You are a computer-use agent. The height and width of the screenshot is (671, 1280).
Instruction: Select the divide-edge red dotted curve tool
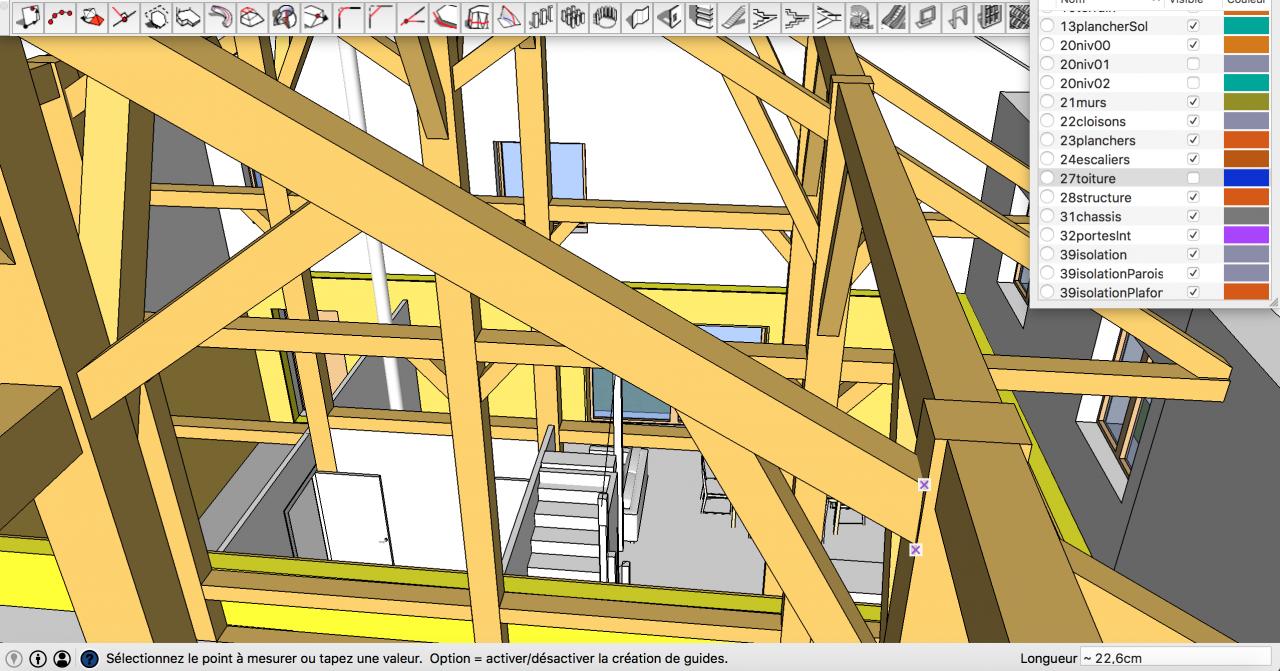62,16
